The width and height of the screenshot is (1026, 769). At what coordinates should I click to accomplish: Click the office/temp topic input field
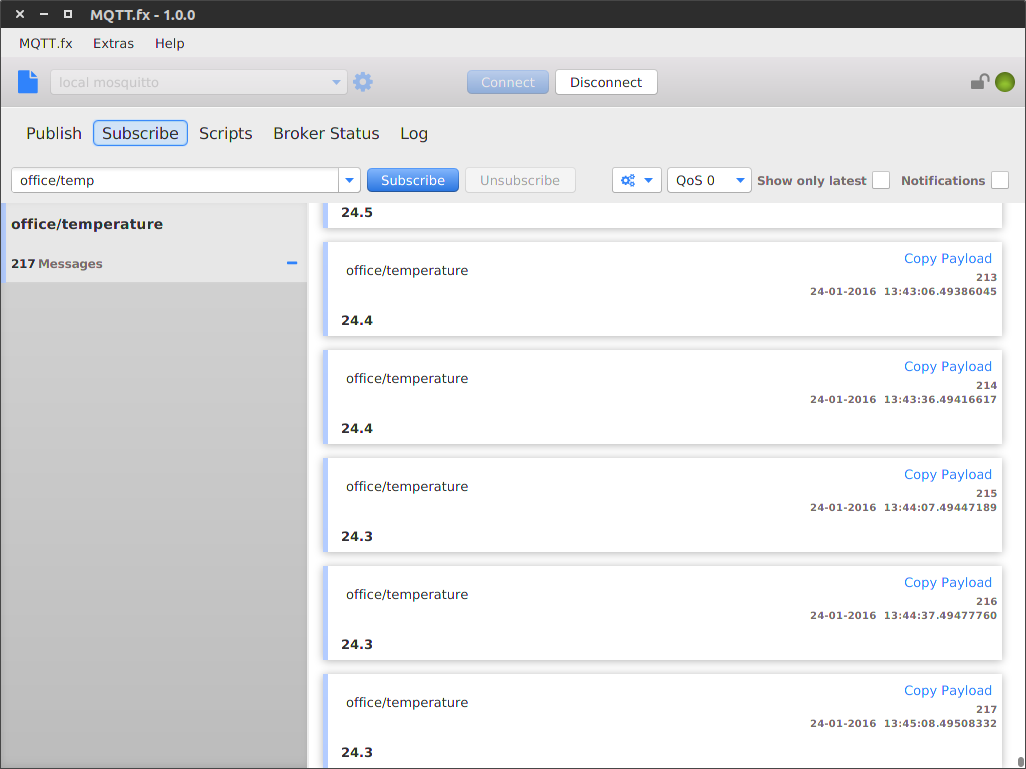pyautogui.click(x=175, y=180)
